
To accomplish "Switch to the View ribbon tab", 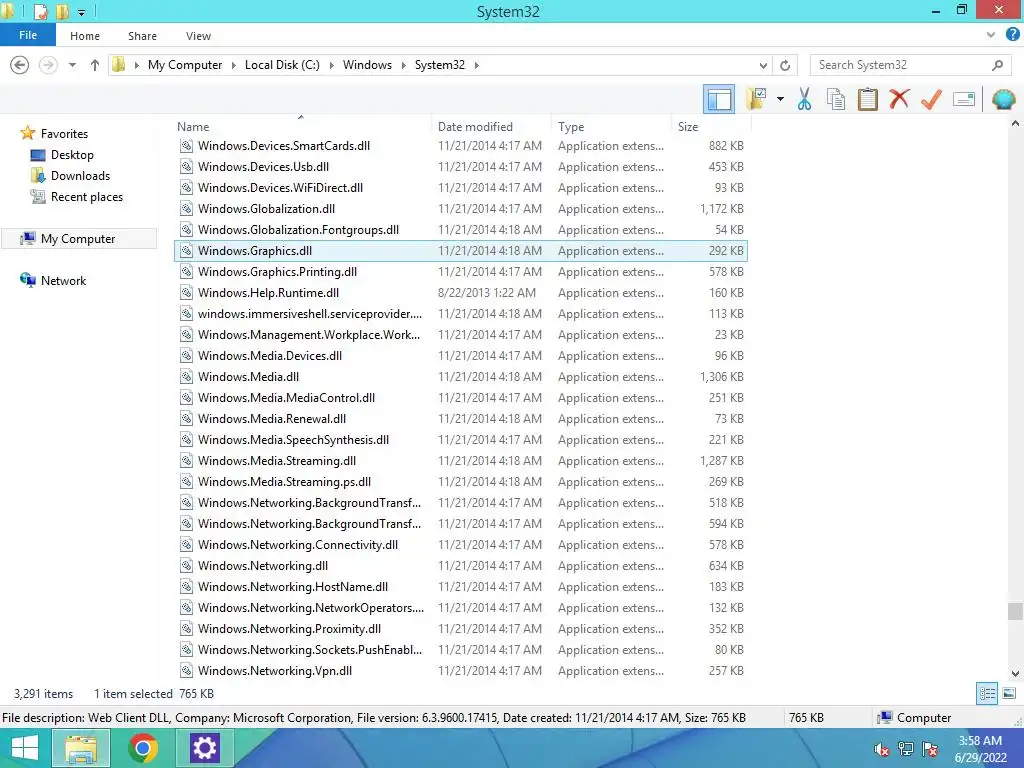I will pyautogui.click(x=199, y=36).
